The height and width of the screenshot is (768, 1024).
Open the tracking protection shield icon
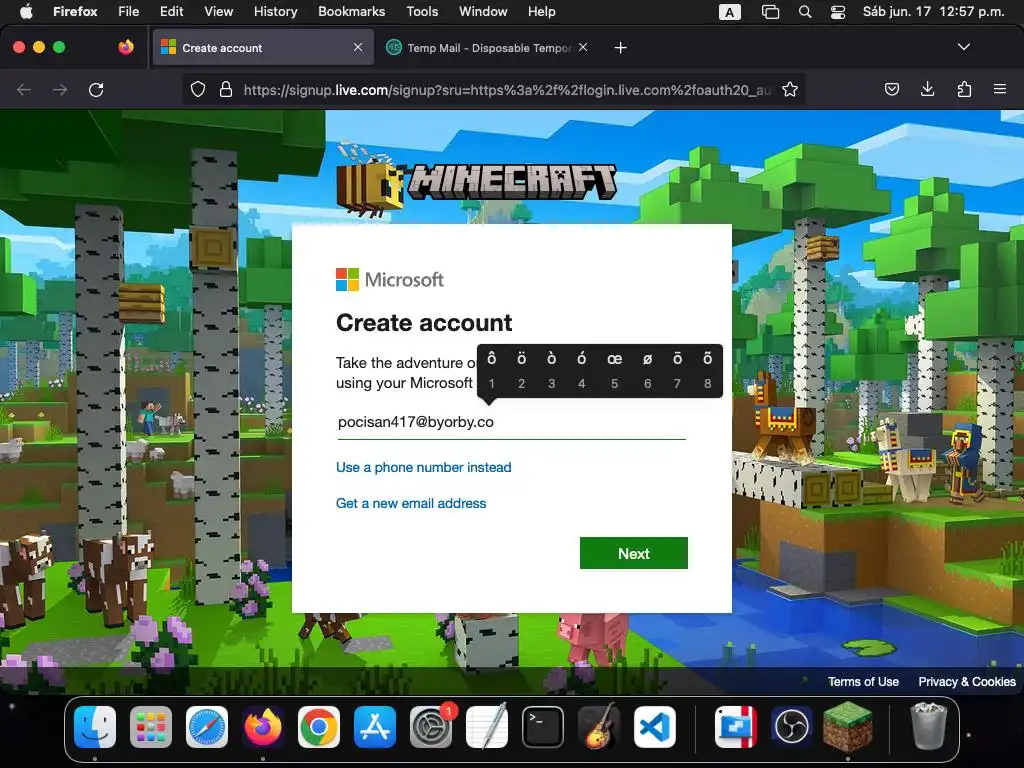198,89
